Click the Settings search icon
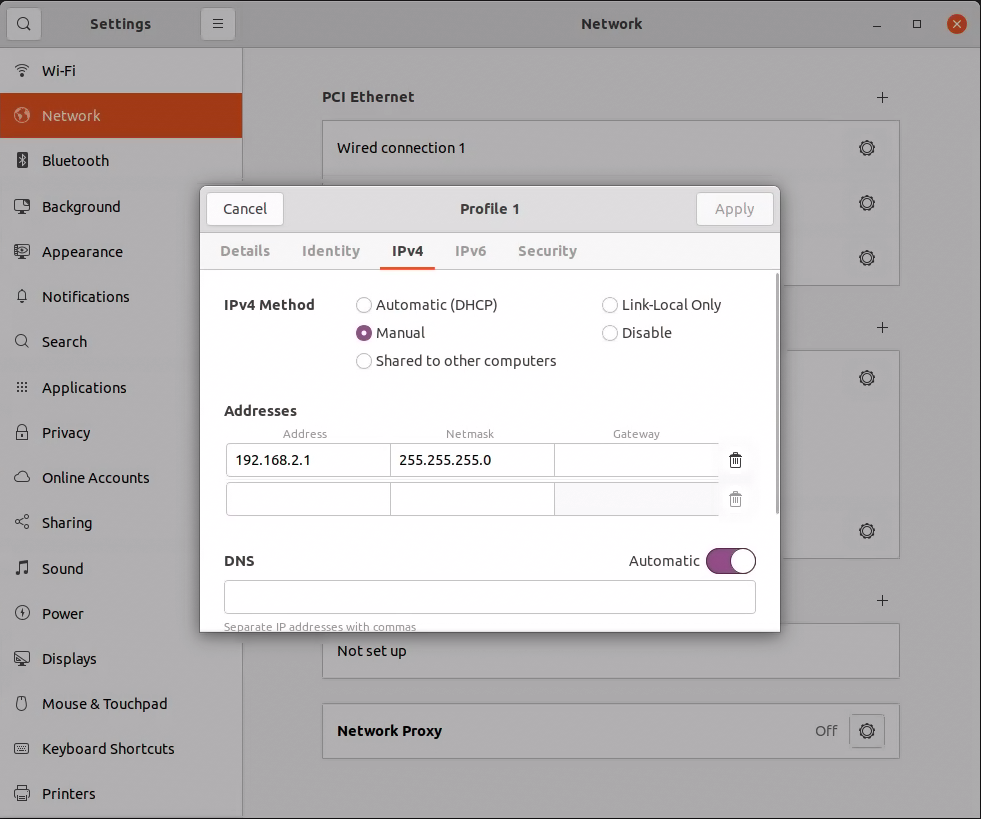Image resolution: width=981 pixels, height=819 pixels. 24,24
